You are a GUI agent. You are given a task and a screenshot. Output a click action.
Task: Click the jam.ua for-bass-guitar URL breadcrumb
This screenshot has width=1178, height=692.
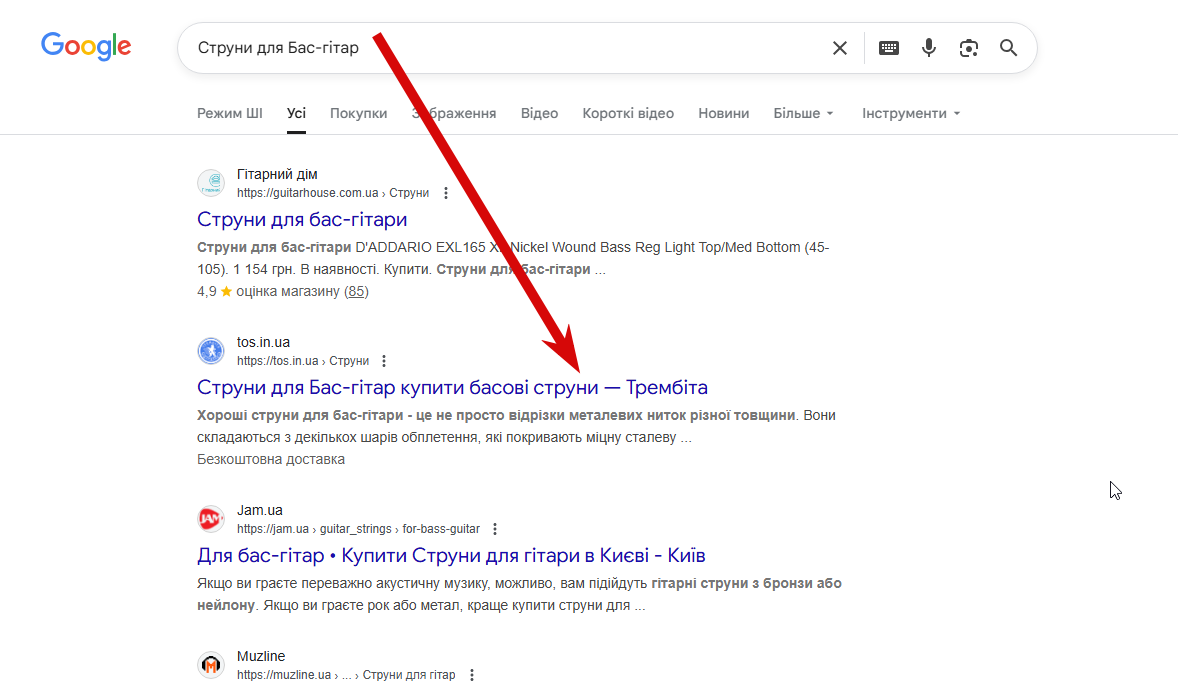tap(358, 530)
